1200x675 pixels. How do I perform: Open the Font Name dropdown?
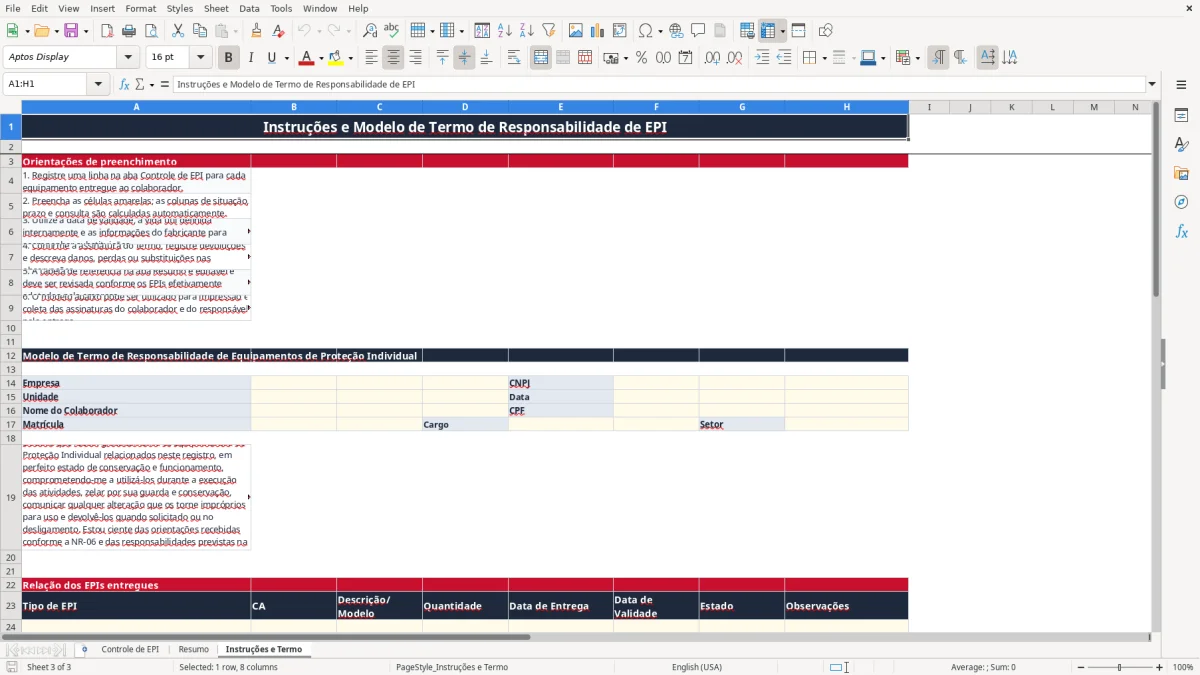click(x=127, y=57)
